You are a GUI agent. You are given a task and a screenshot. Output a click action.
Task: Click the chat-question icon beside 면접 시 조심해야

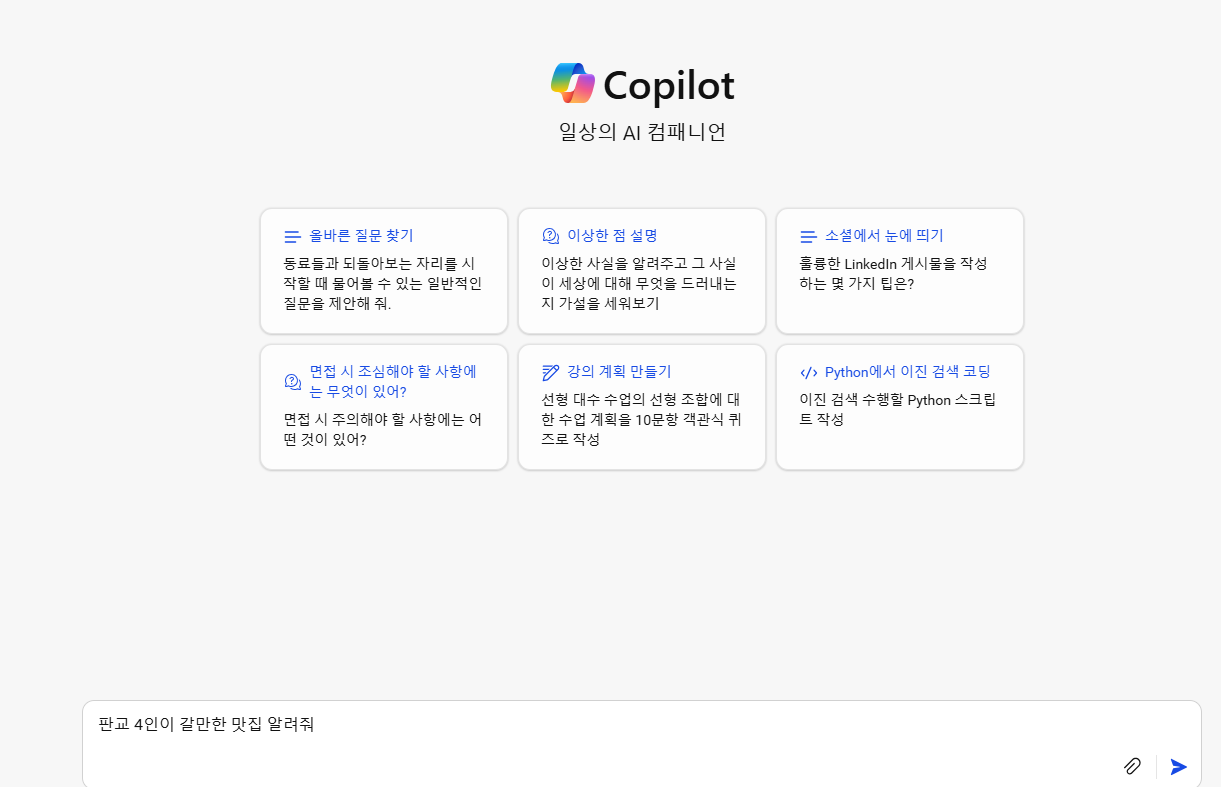[x=293, y=381]
